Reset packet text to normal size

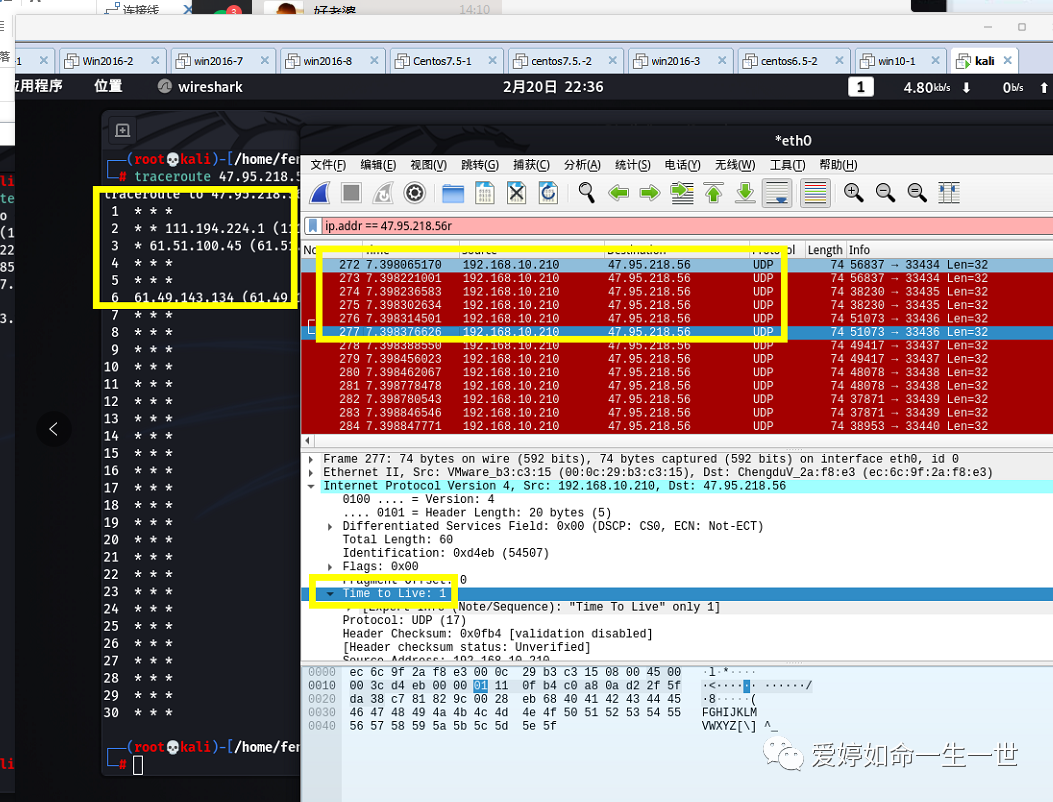pos(917,193)
